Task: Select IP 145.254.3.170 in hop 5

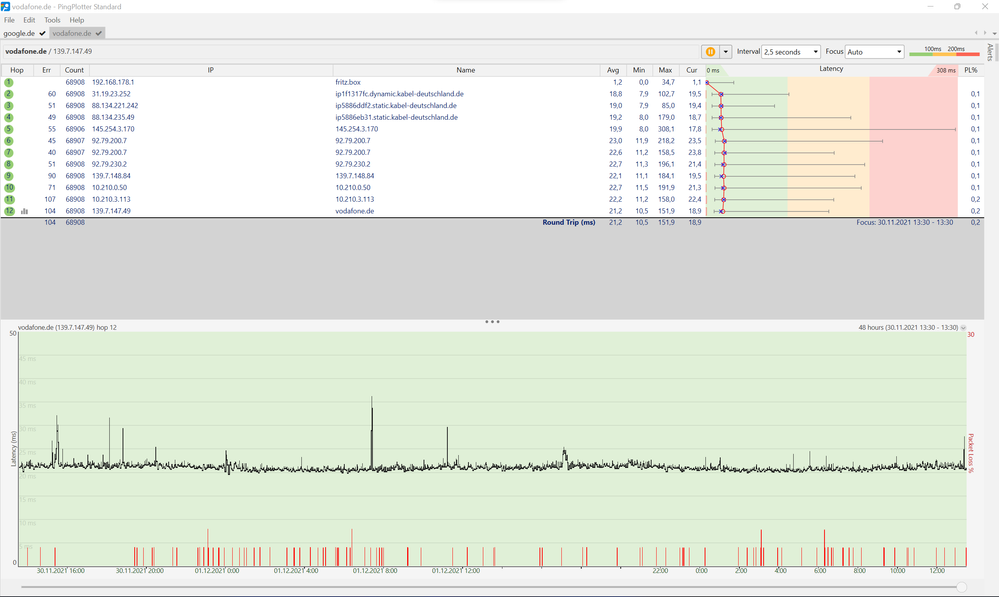Action: [113, 129]
